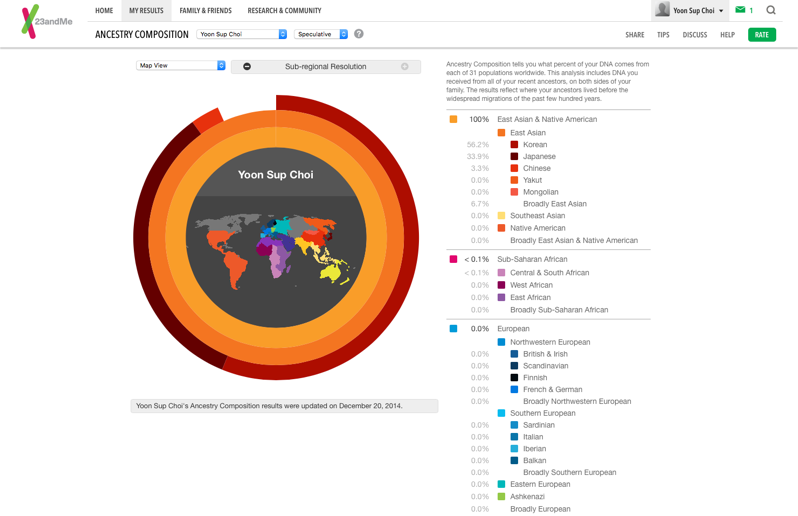The height and width of the screenshot is (516, 798).
Task: Click the Yakut color swatch
Action: [x=514, y=180]
